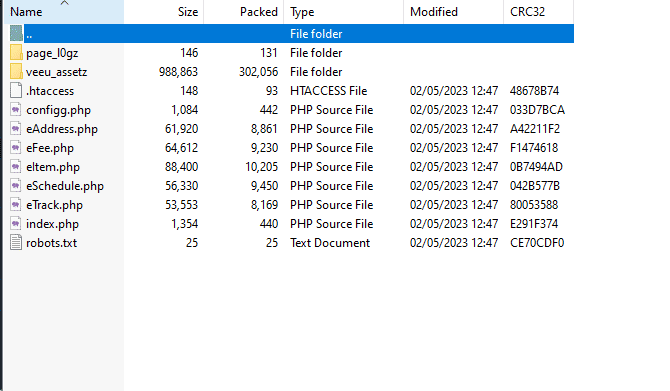Click the packed value 9,450

[264, 186]
